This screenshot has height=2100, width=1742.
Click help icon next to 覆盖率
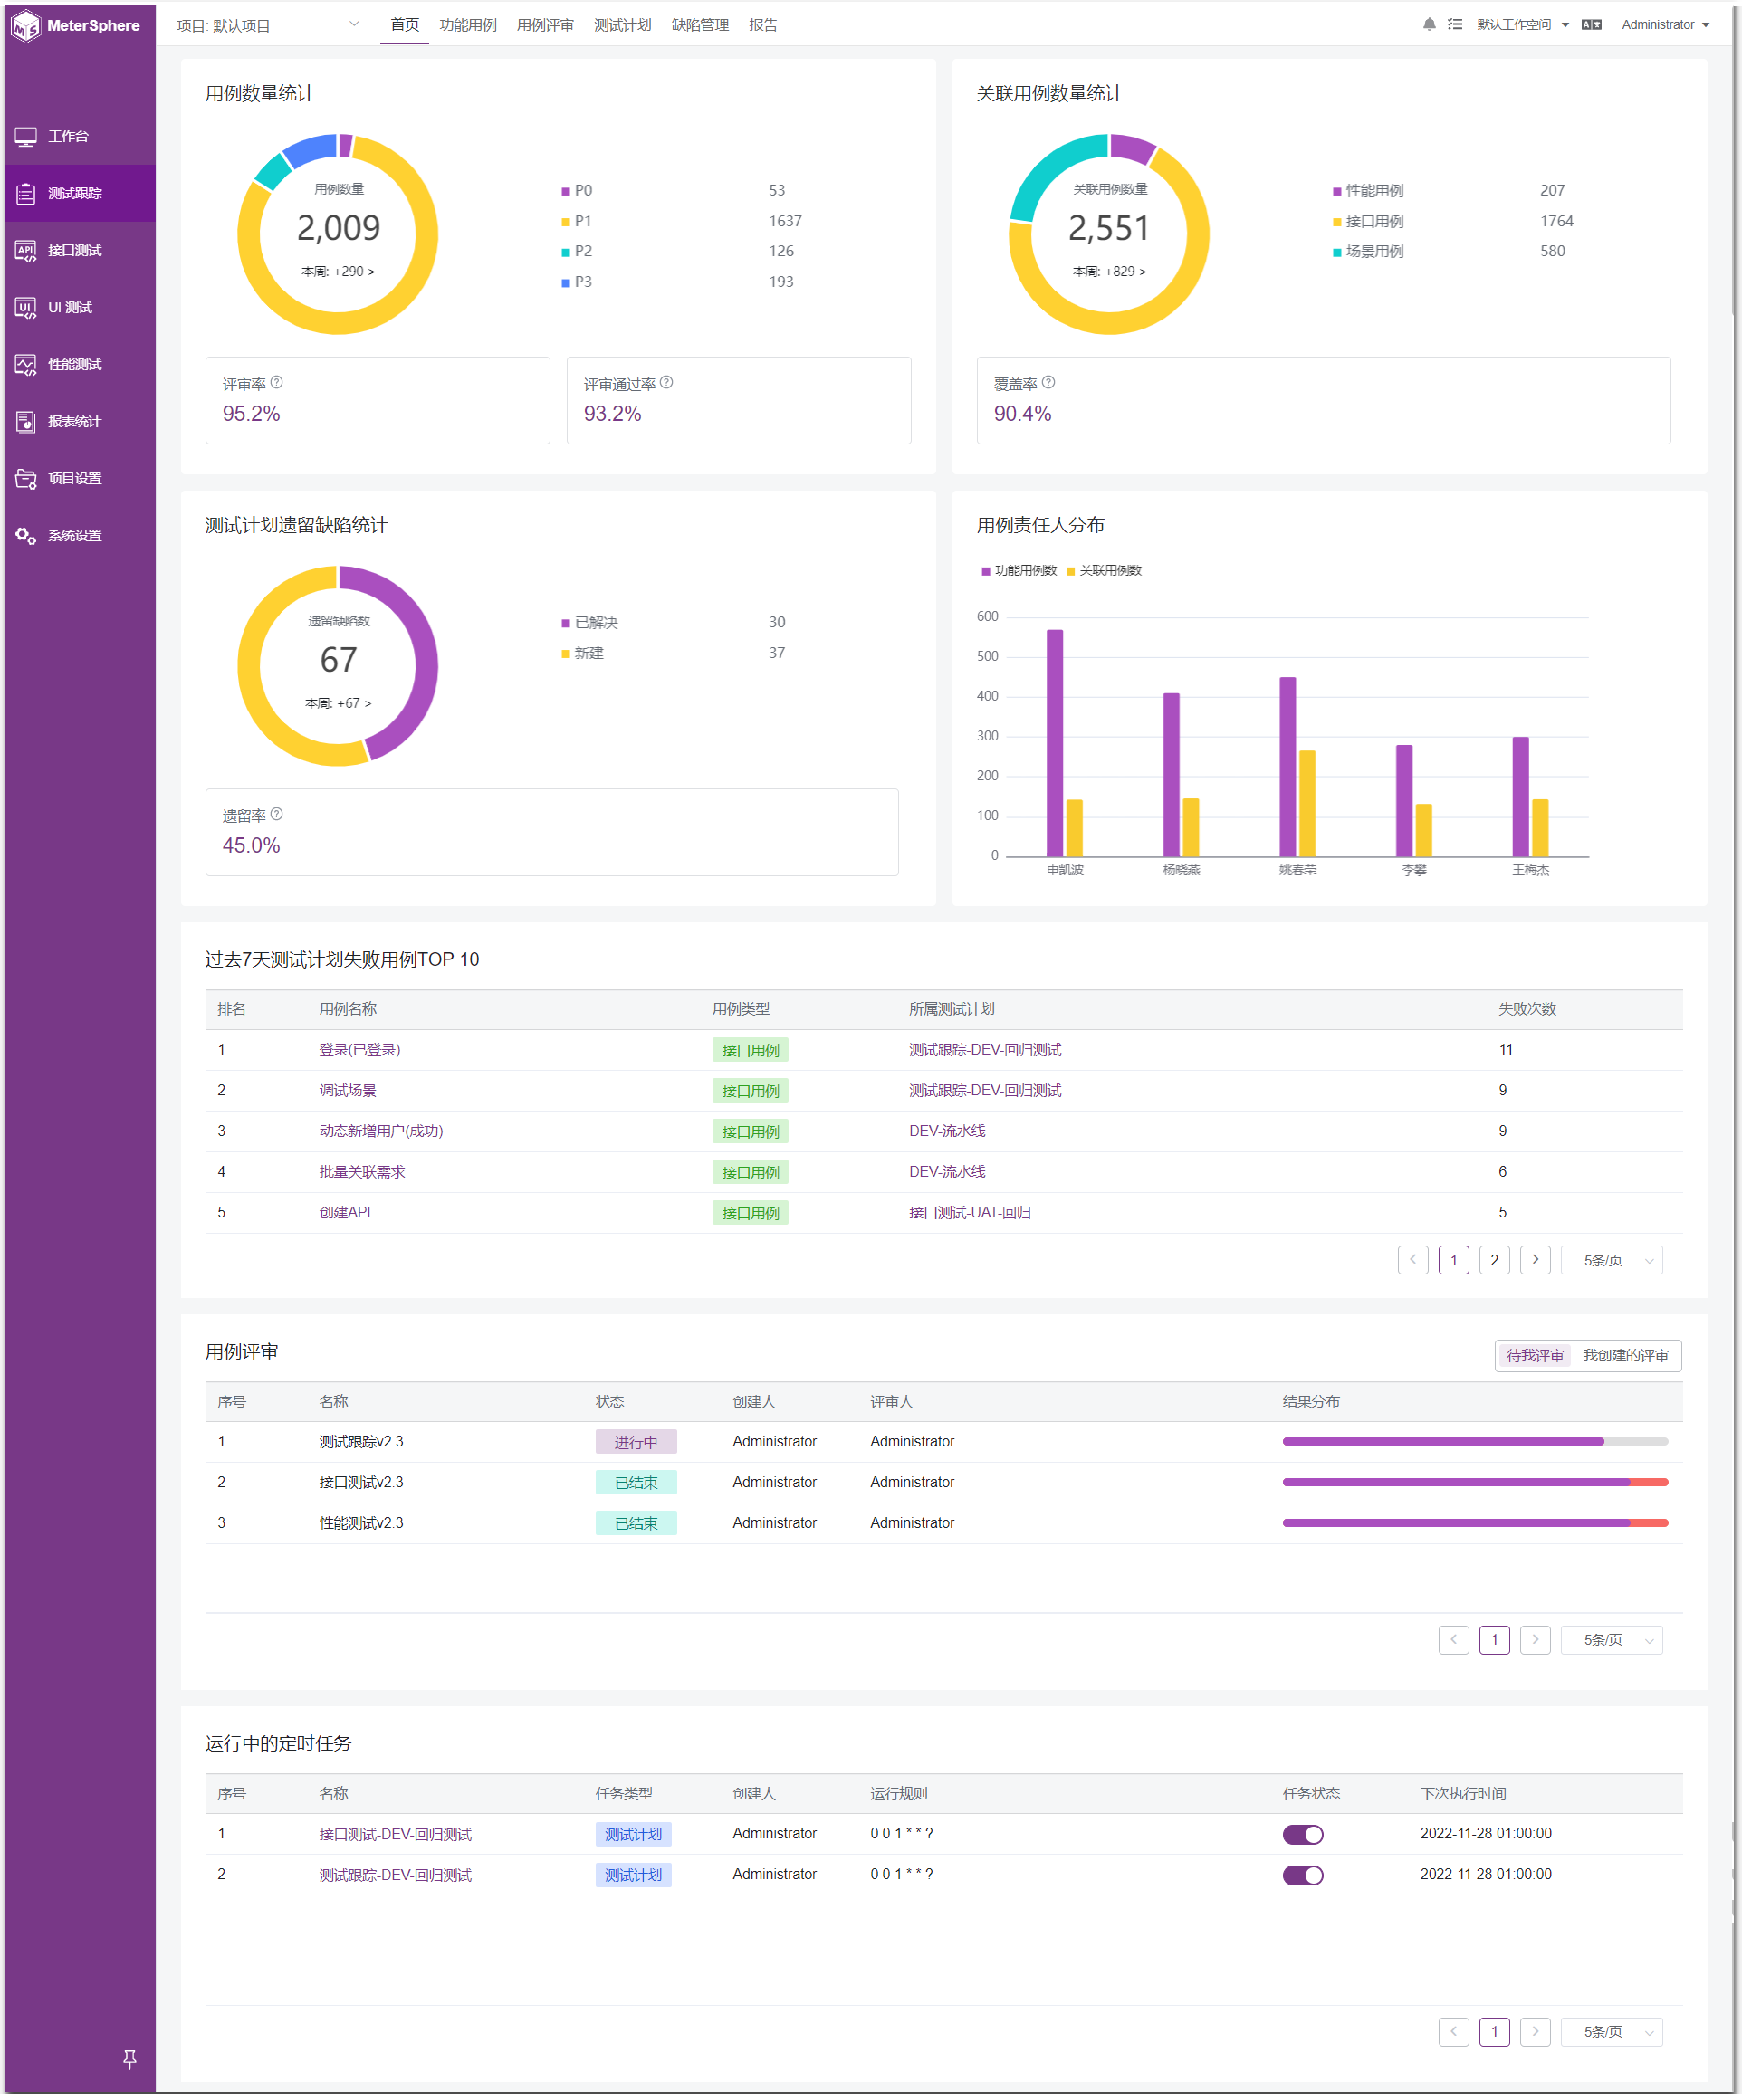[1049, 382]
